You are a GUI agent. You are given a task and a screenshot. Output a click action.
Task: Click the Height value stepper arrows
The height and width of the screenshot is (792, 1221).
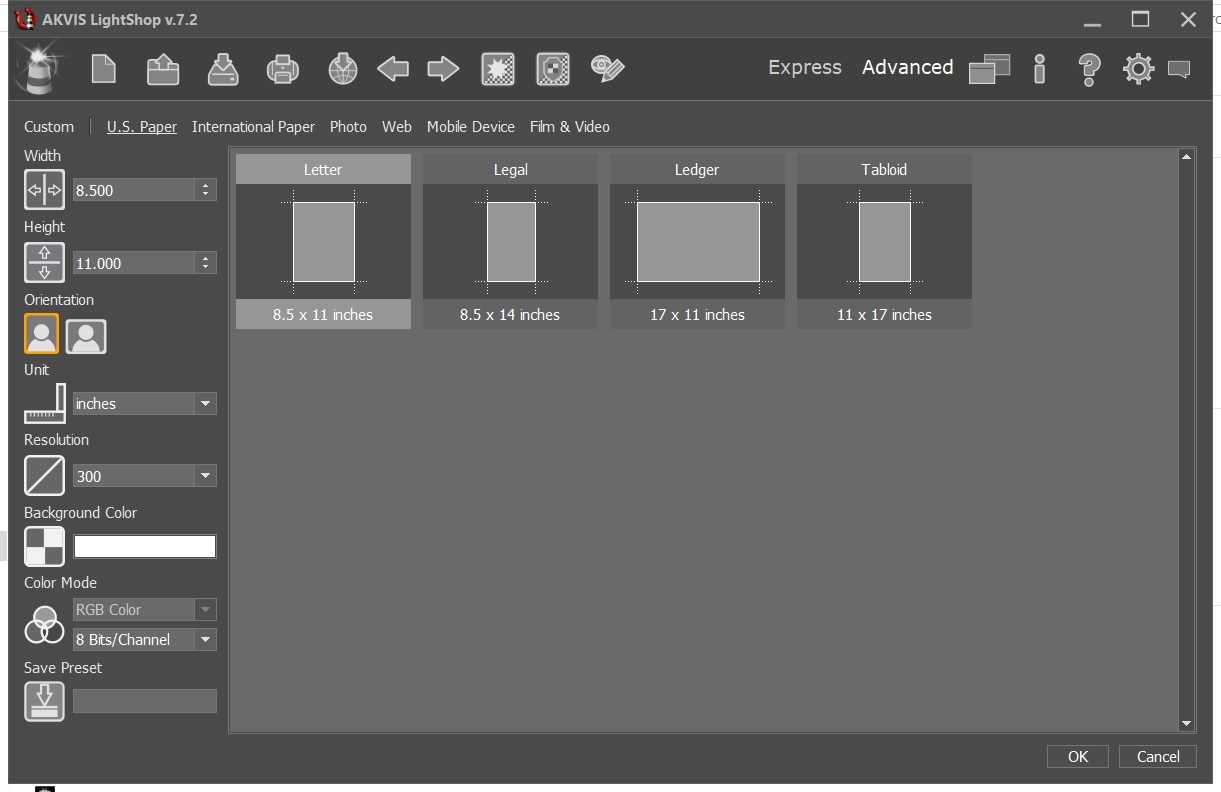[206, 262]
